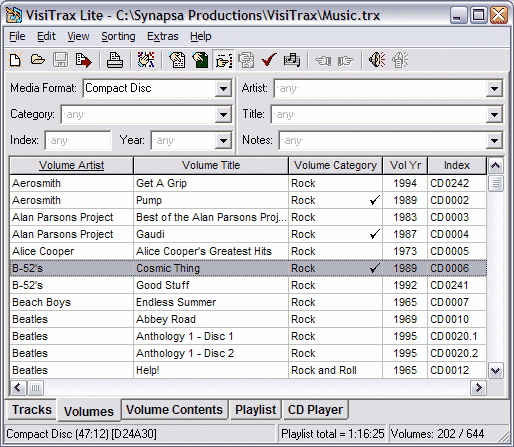Image resolution: width=514 pixels, height=447 pixels.
Task: Select Alice Cooper's Greatest Hits row
Action: pyautogui.click(x=248, y=251)
